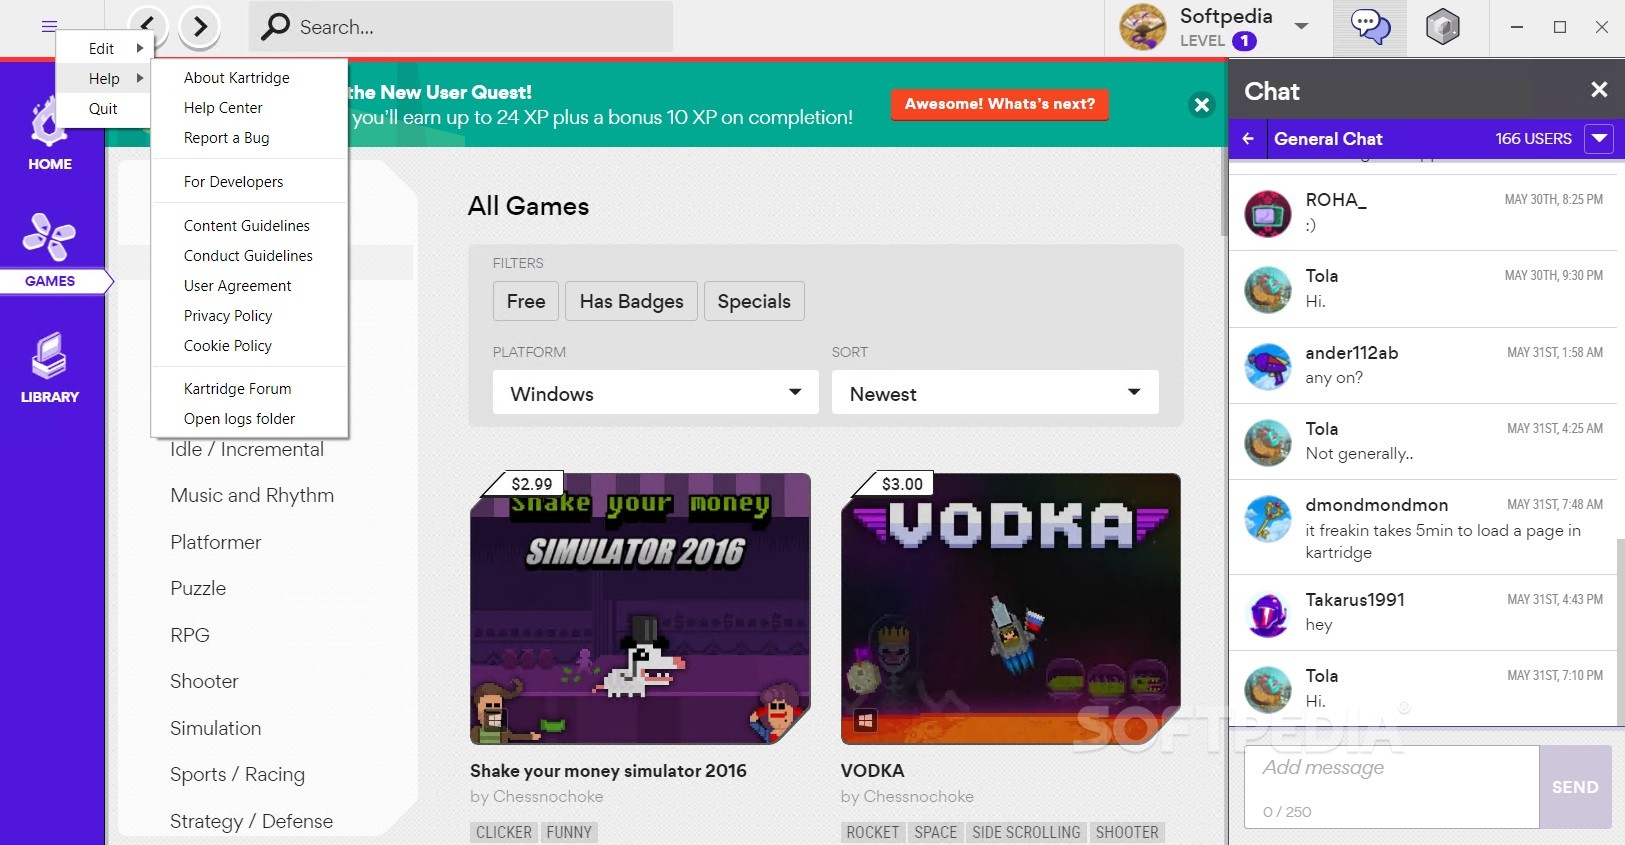Select Quit from the menu
The image size is (1625, 845).
pyautogui.click(x=103, y=108)
